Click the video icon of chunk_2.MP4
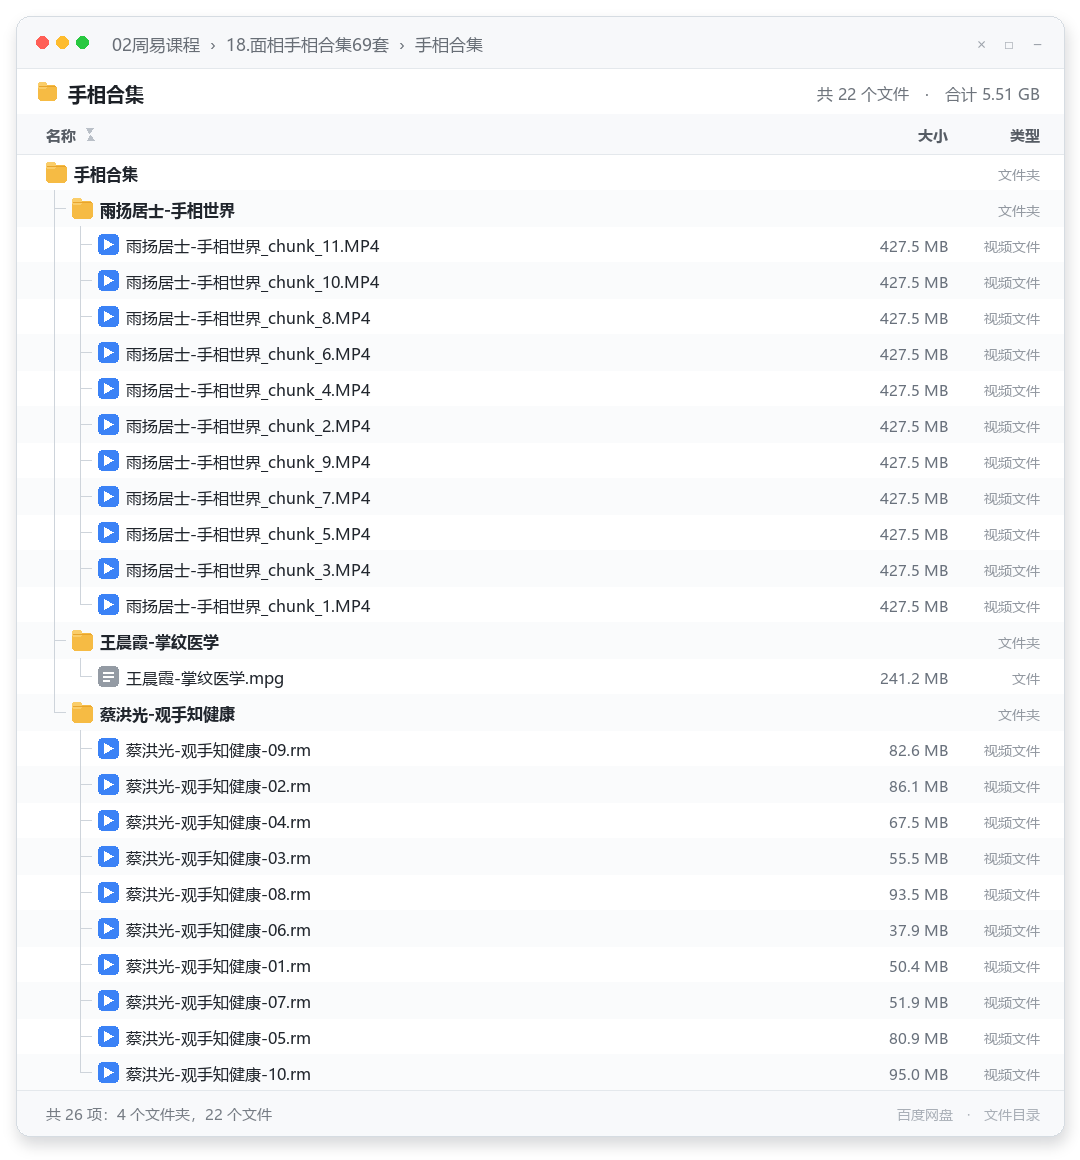 pyautogui.click(x=108, y=425)
